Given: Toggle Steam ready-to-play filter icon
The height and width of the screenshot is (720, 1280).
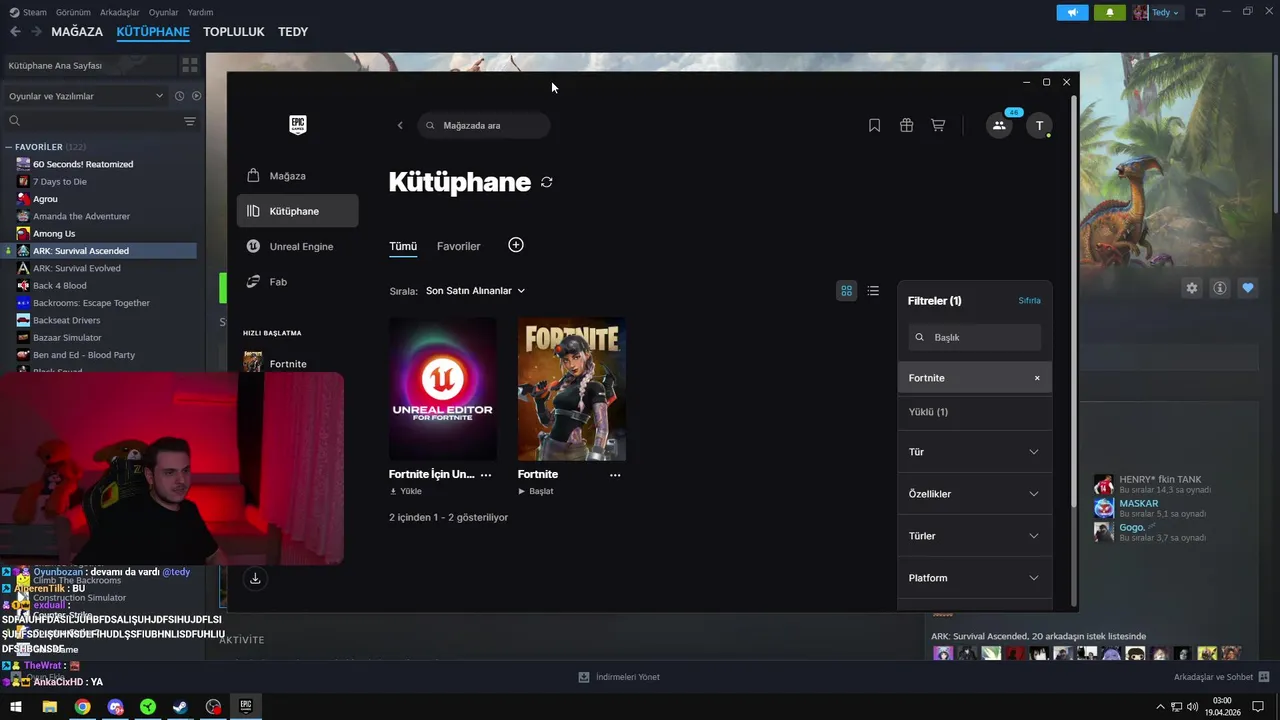Looking at the screenshot, I should click(x=196, y=96).
